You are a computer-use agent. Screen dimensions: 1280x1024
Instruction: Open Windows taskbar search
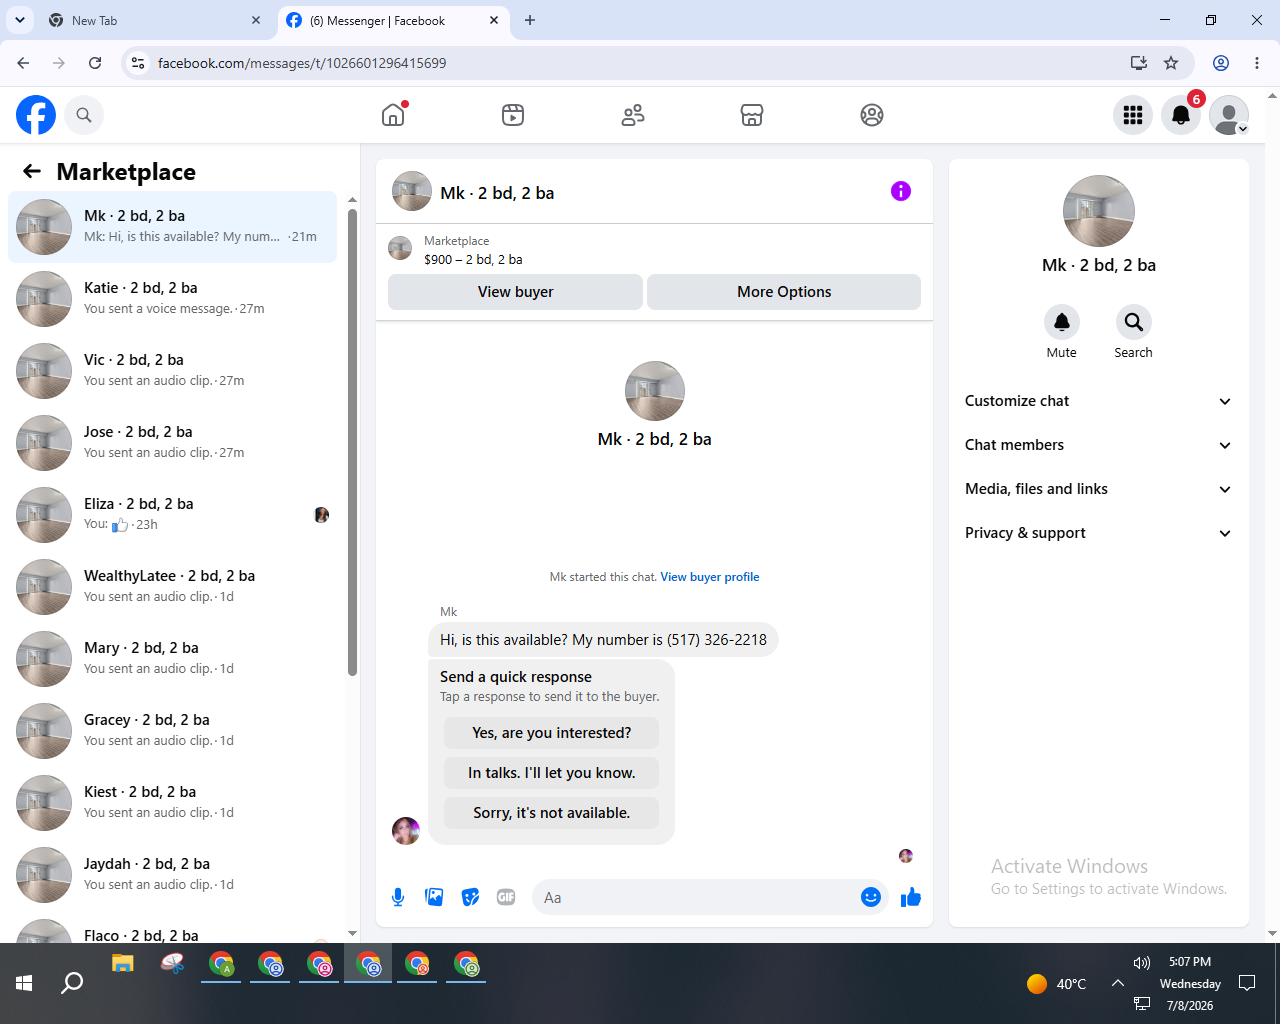click(72, 983)
